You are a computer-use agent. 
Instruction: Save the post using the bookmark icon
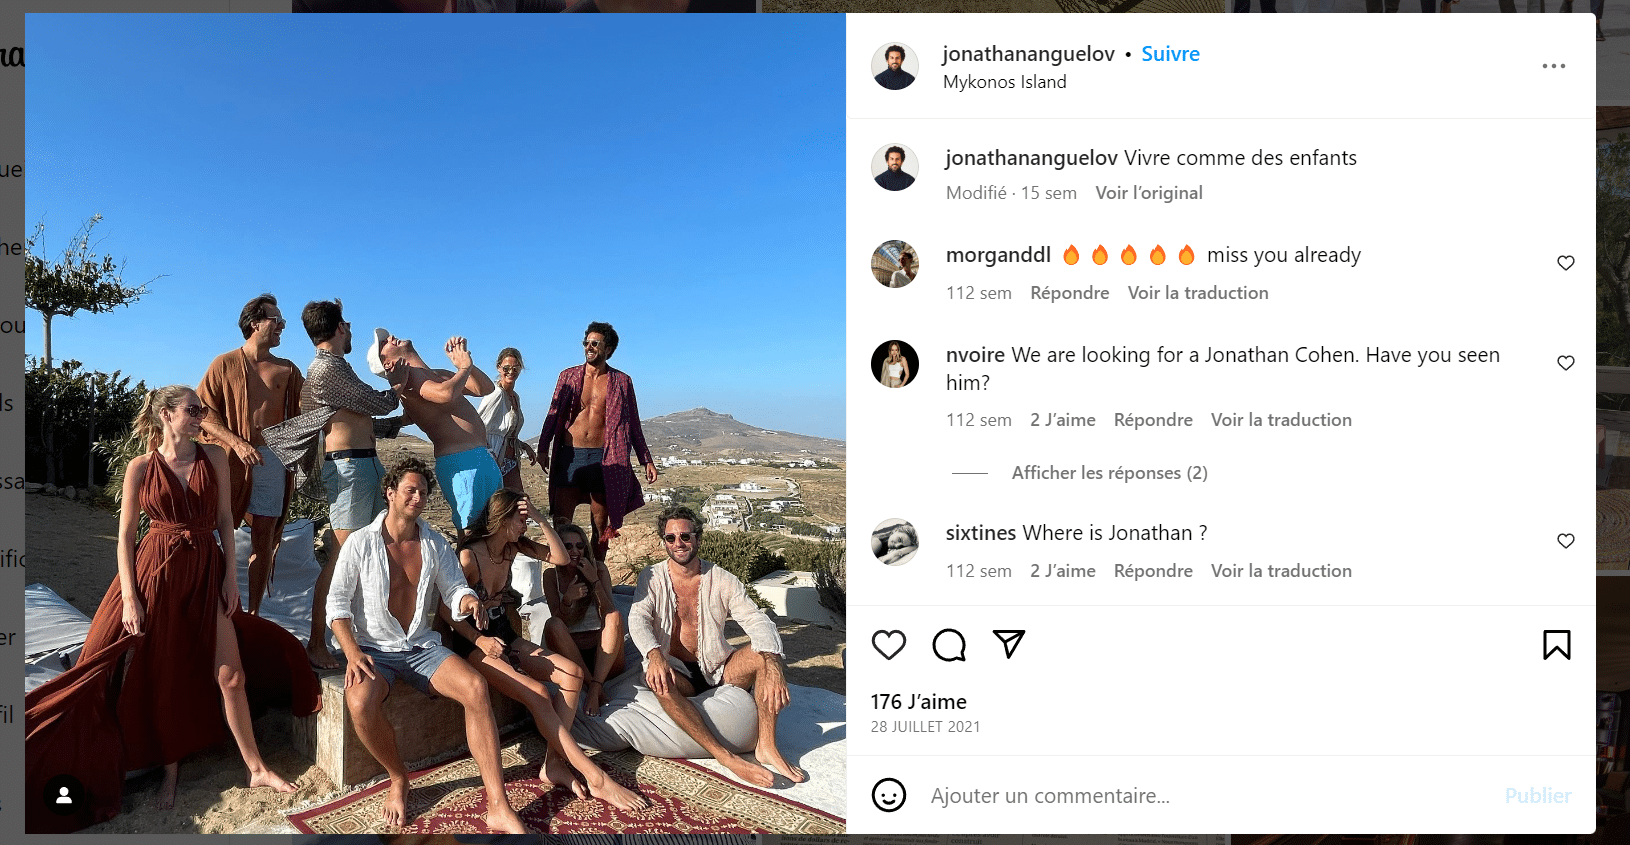[1556, 644]
